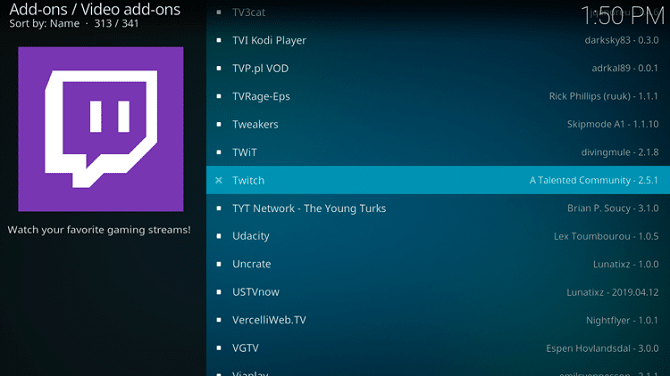Image resolution: width=670 pixels, height=376 pixels.
Task: Click the bullet icon beside Tweakers
Action: coord(219,124)
